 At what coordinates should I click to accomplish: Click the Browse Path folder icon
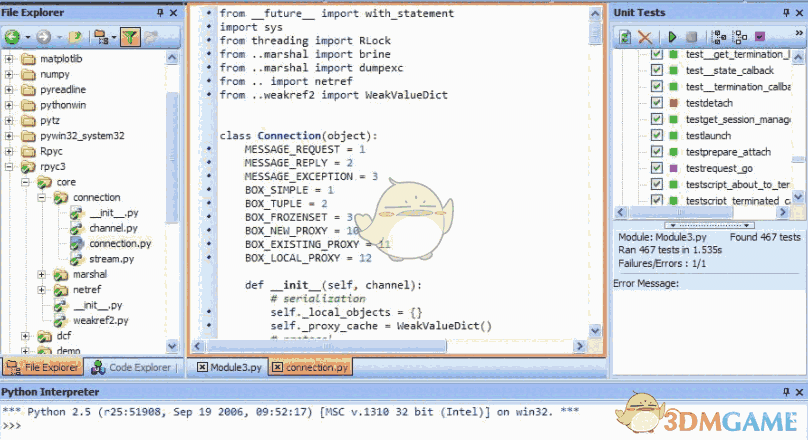[x=100, y=37]
